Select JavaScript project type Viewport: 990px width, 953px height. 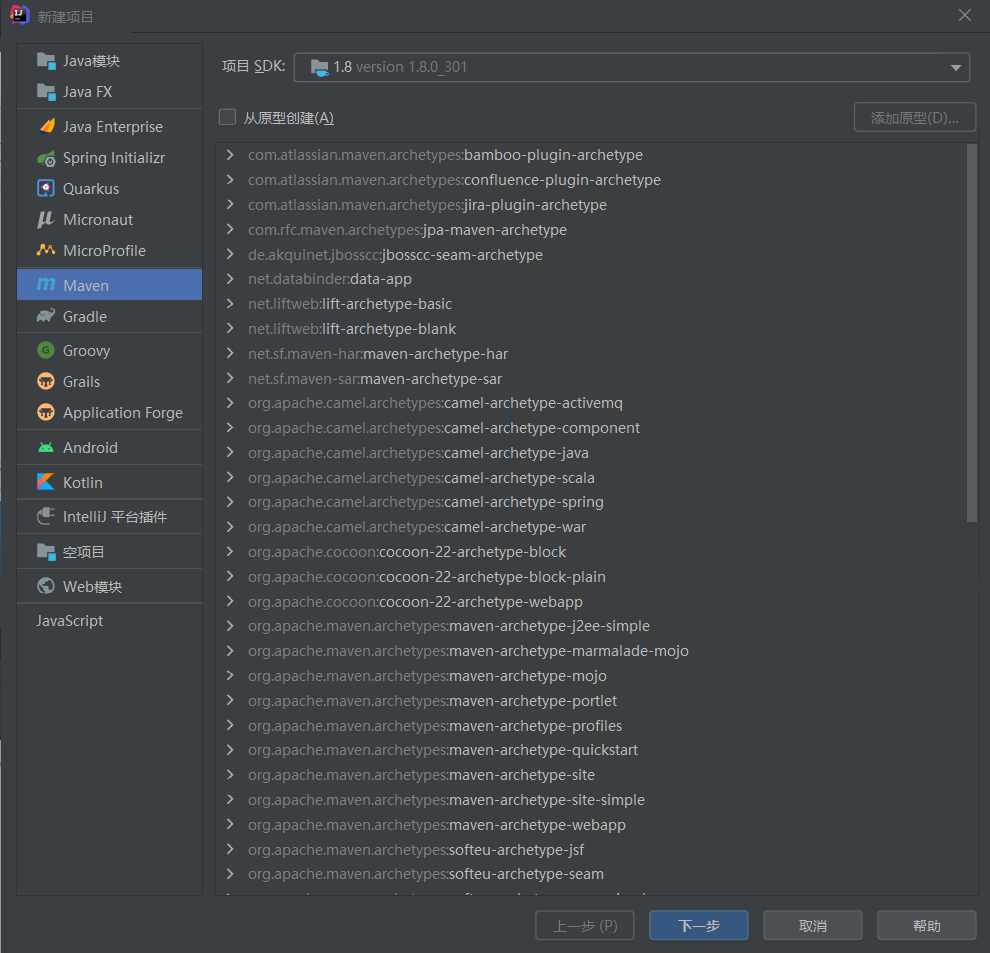(x=110, y=621)
